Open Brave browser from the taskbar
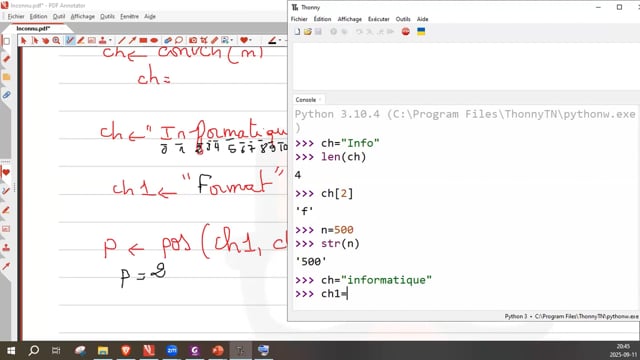The image size is (640, 360). 126,350
